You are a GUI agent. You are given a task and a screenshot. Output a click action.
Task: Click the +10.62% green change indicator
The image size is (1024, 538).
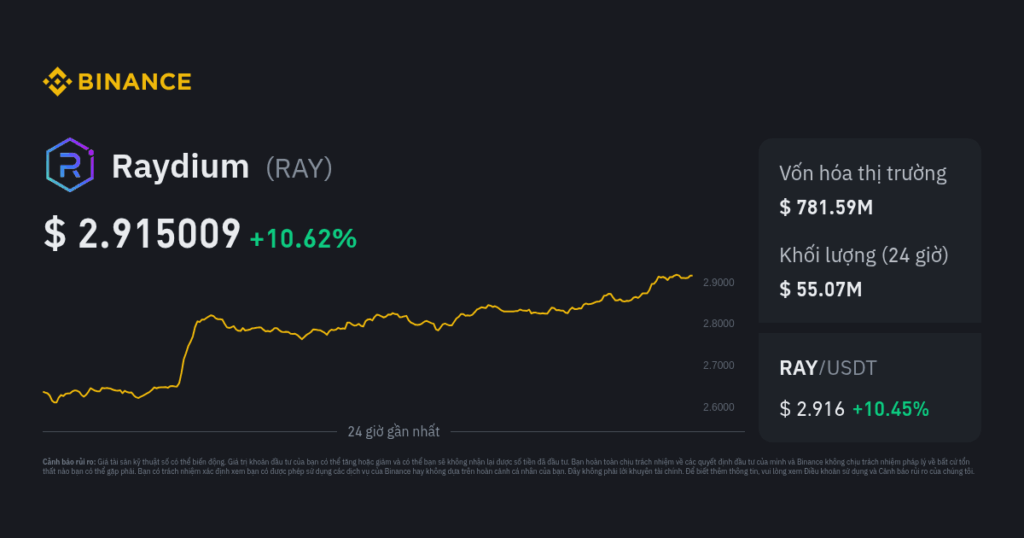(x=302, y=238)
